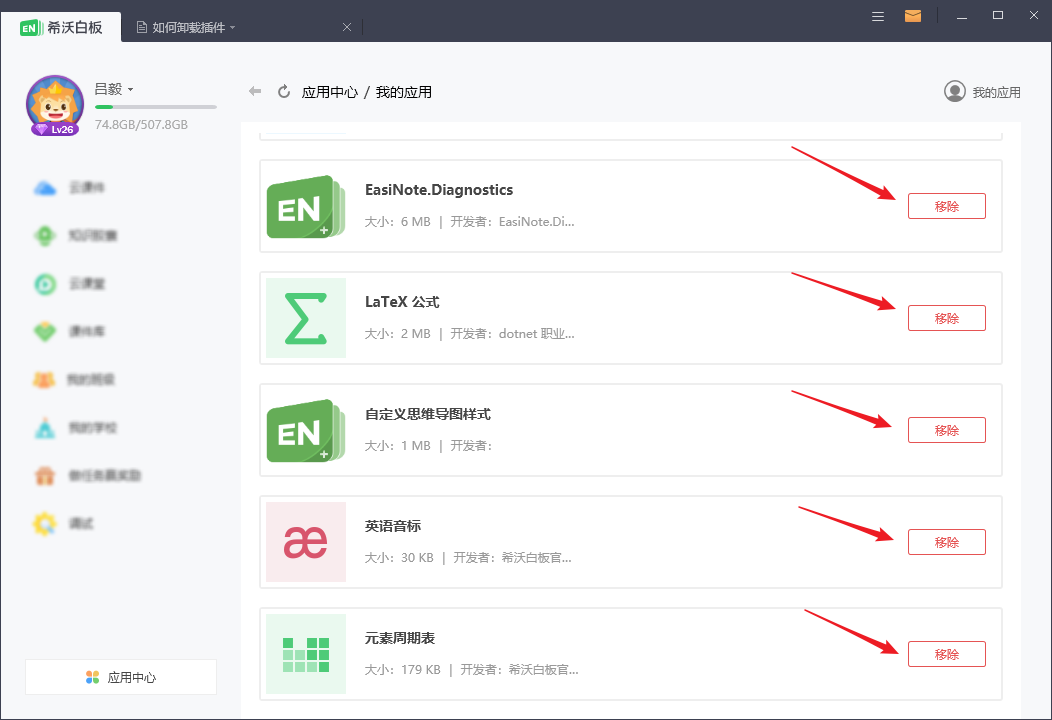The width and height of the screenshot is (1052, 720).
Task: Open the green play-circle sidebar icon
Action: point(45,284)
